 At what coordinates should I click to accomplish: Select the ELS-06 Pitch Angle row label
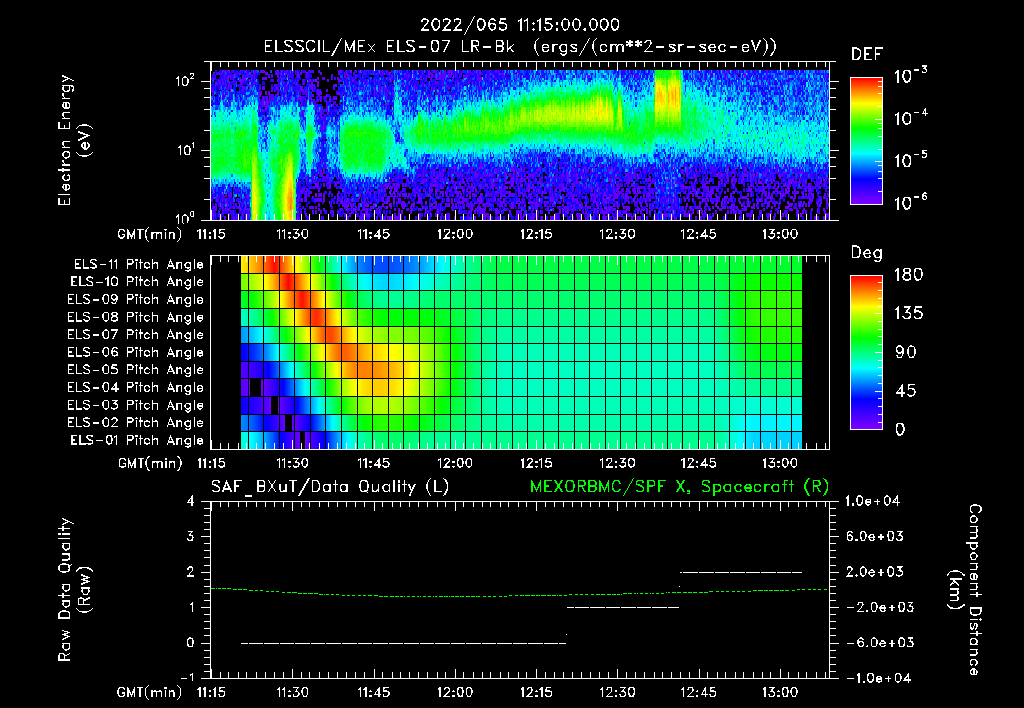tap(136, 353)
